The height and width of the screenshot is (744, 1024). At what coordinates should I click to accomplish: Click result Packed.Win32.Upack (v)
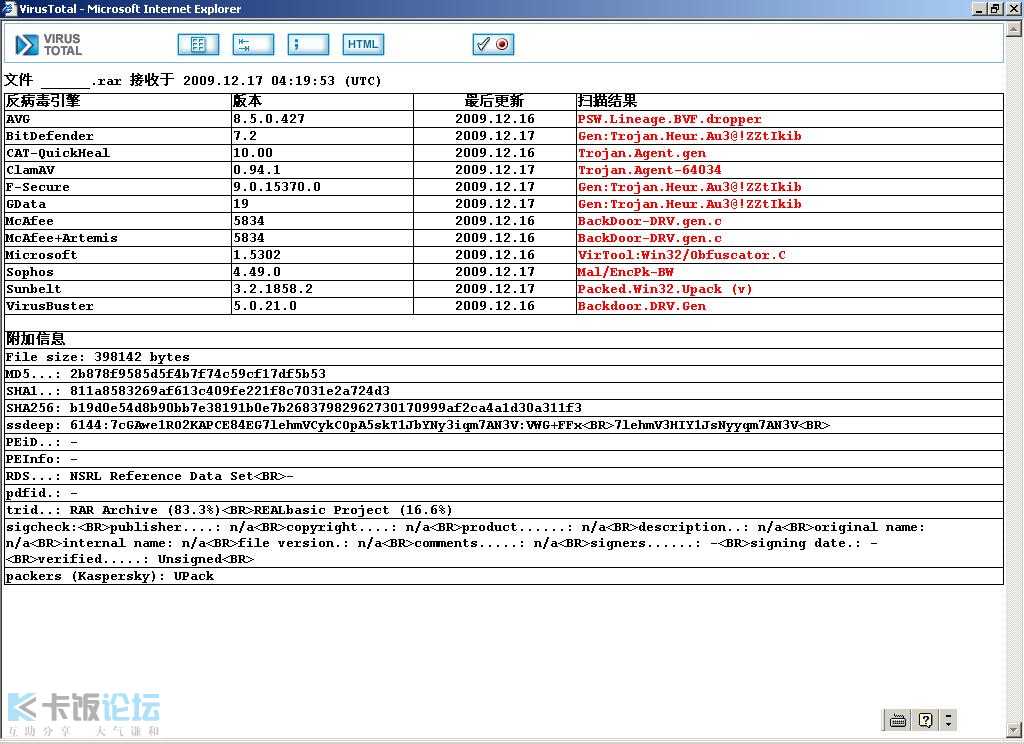665,289
